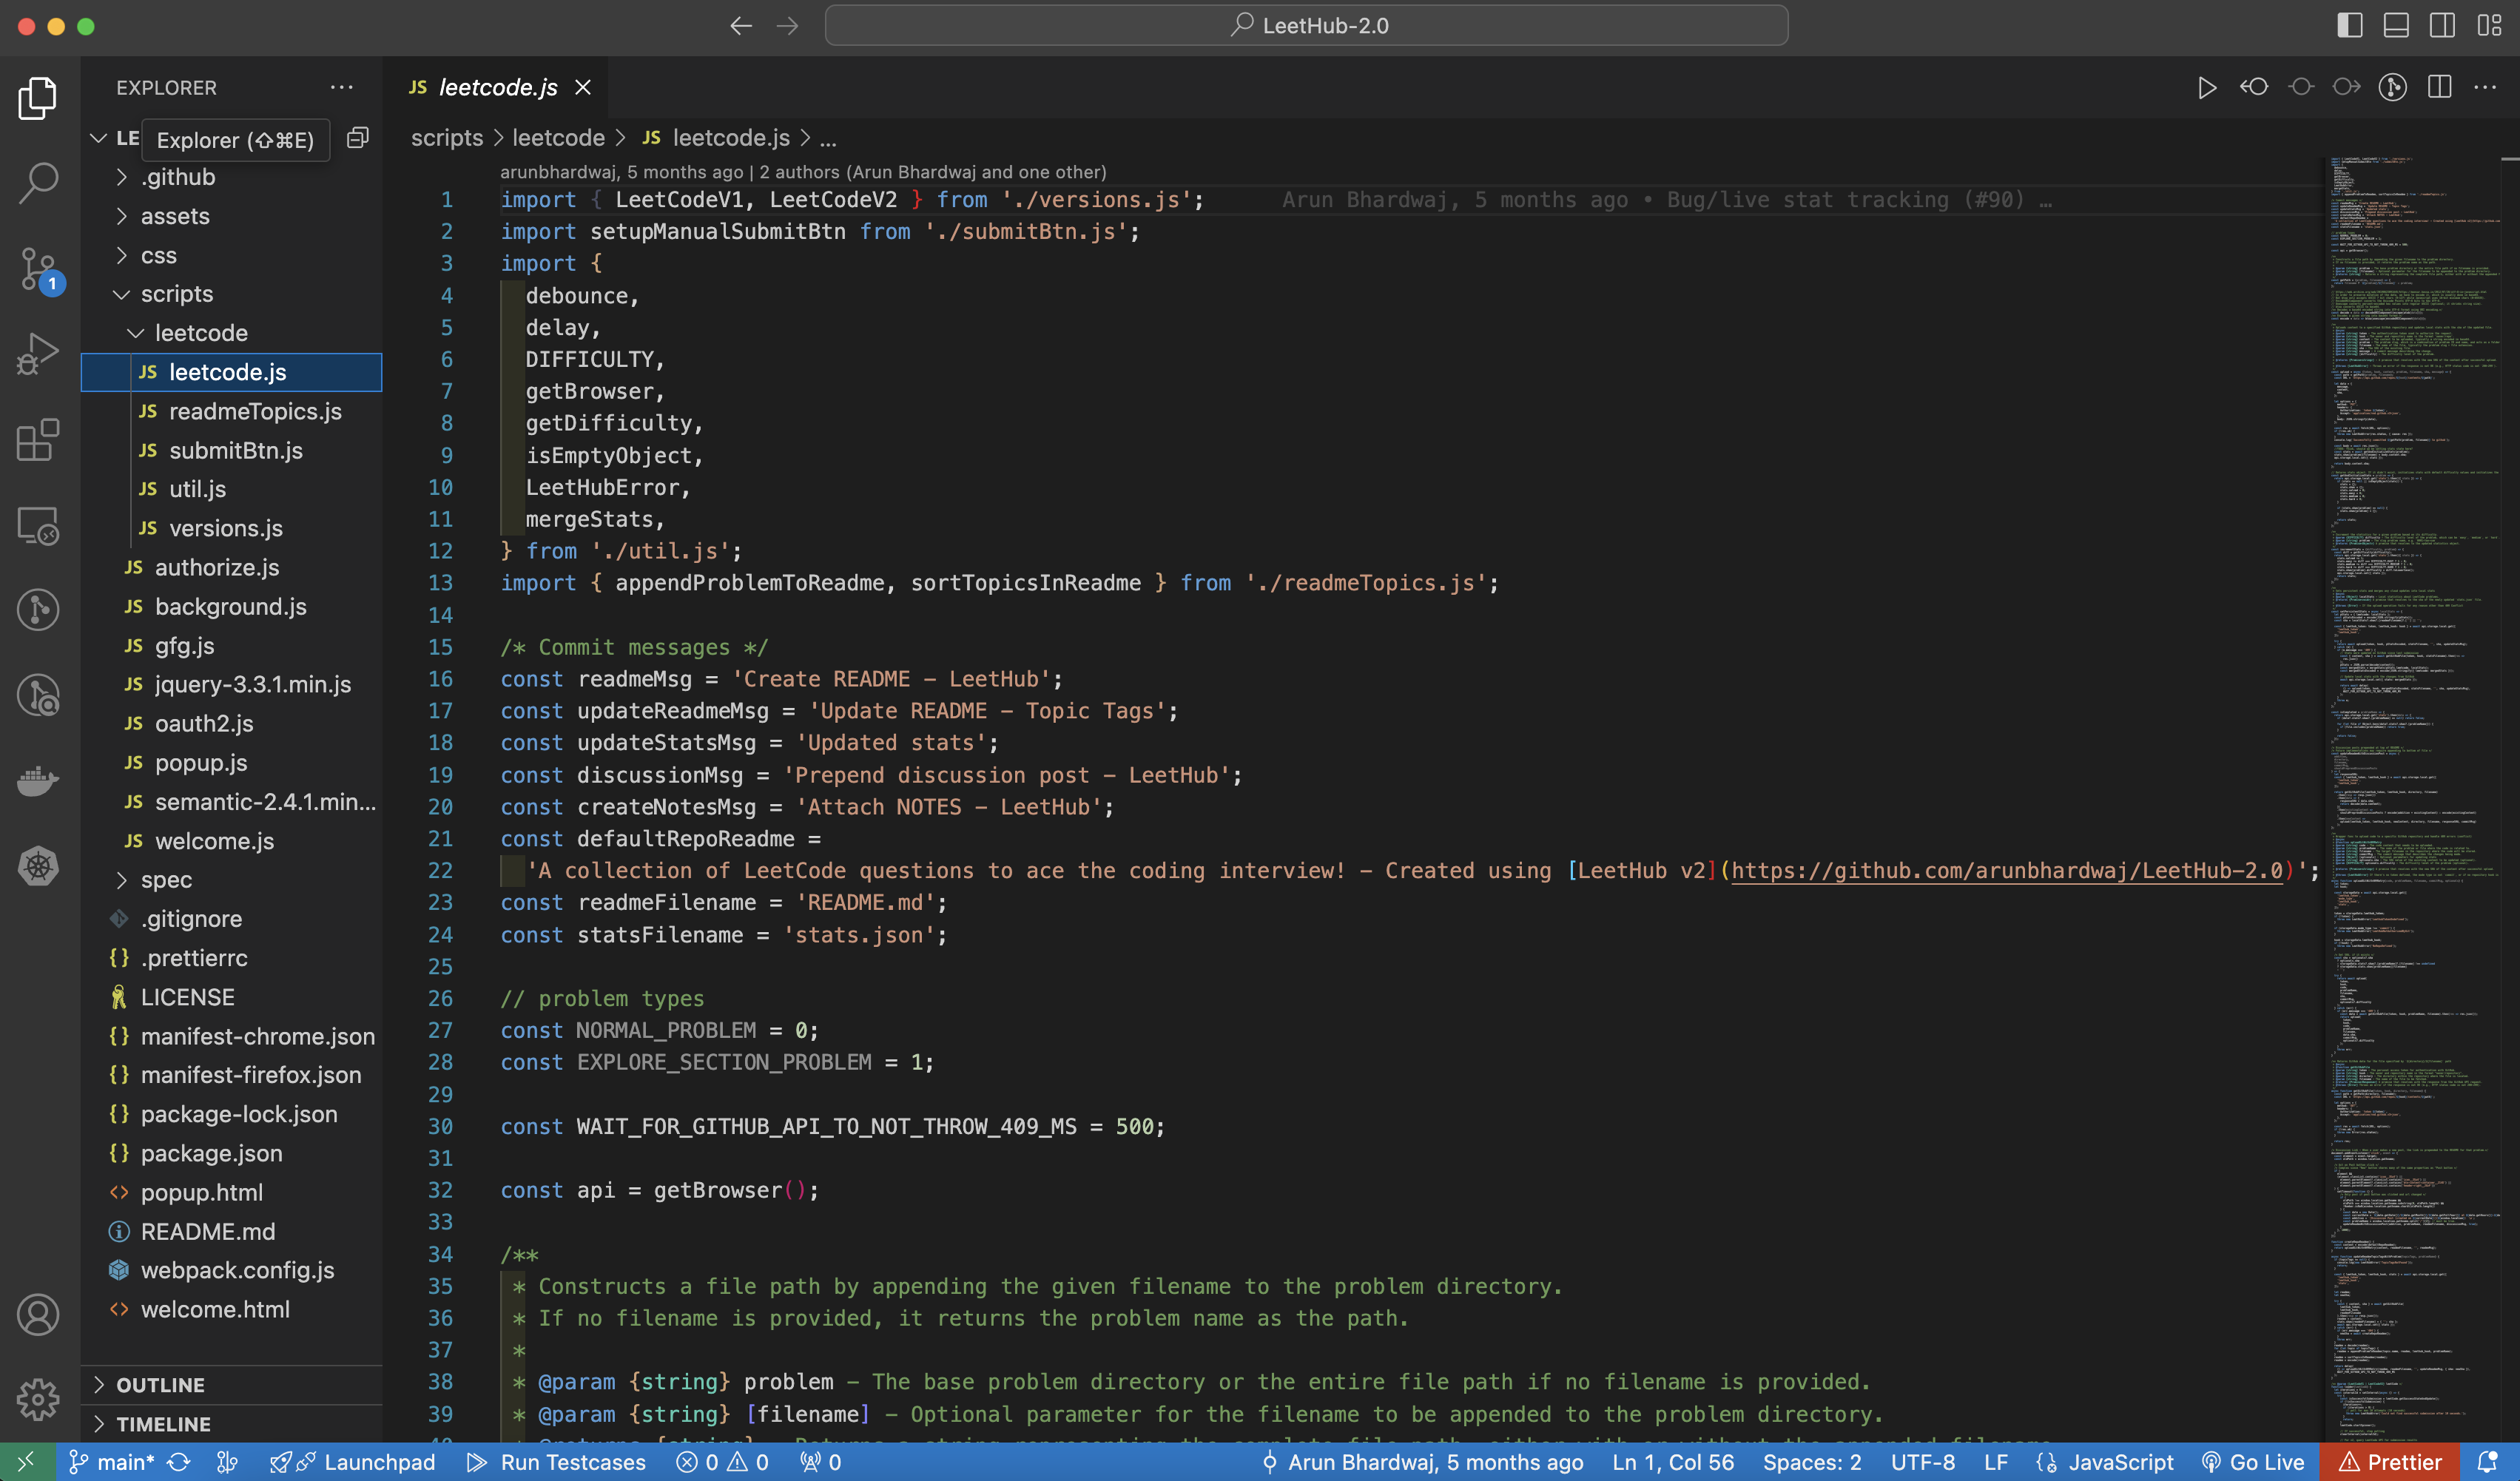Toggle the Secondary Side Bar layout button
The width and height of the screenshot is (2520, 1481).
pos(2442,26)
